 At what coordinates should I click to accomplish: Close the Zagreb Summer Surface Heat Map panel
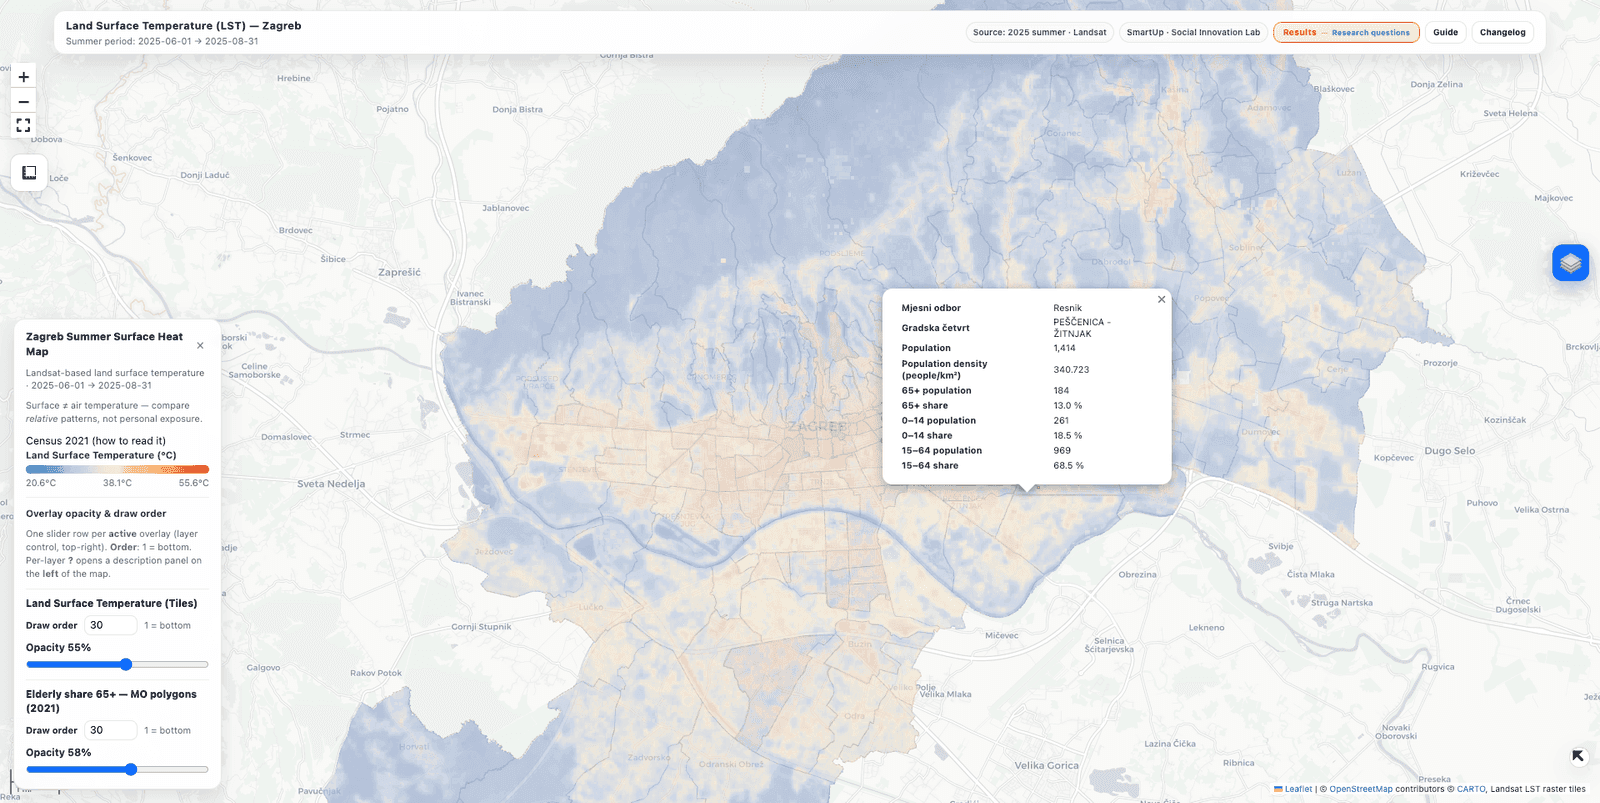pyautogui.click(x=200, y=345)
